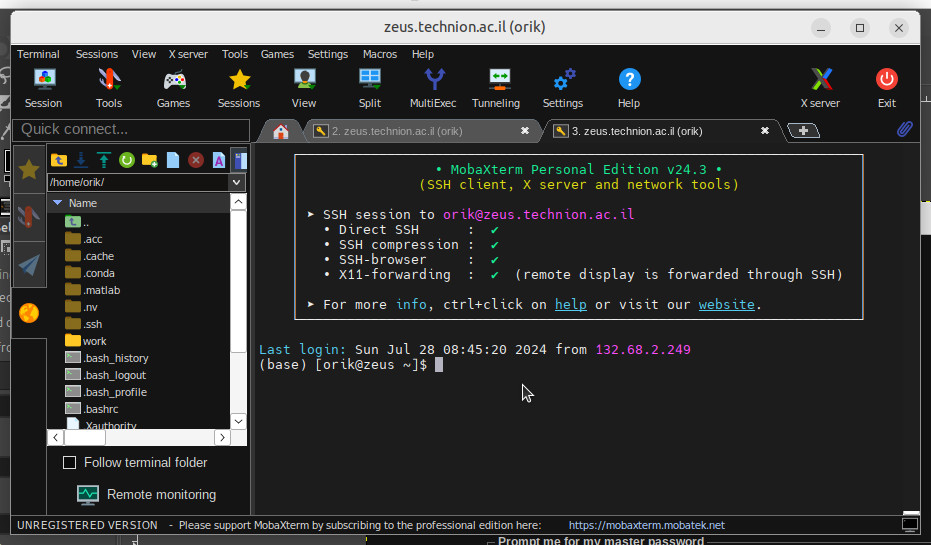This screenshot has width=931, height=545.
Task: Open the orange globe Sftp sidebar tab
Action: point(28,313)
